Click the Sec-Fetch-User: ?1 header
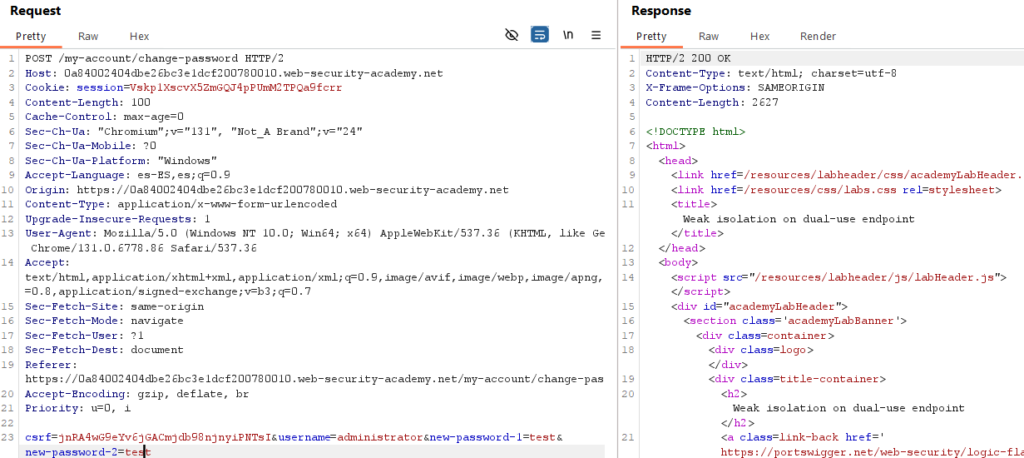1024x458 pixels. [84, 336]
